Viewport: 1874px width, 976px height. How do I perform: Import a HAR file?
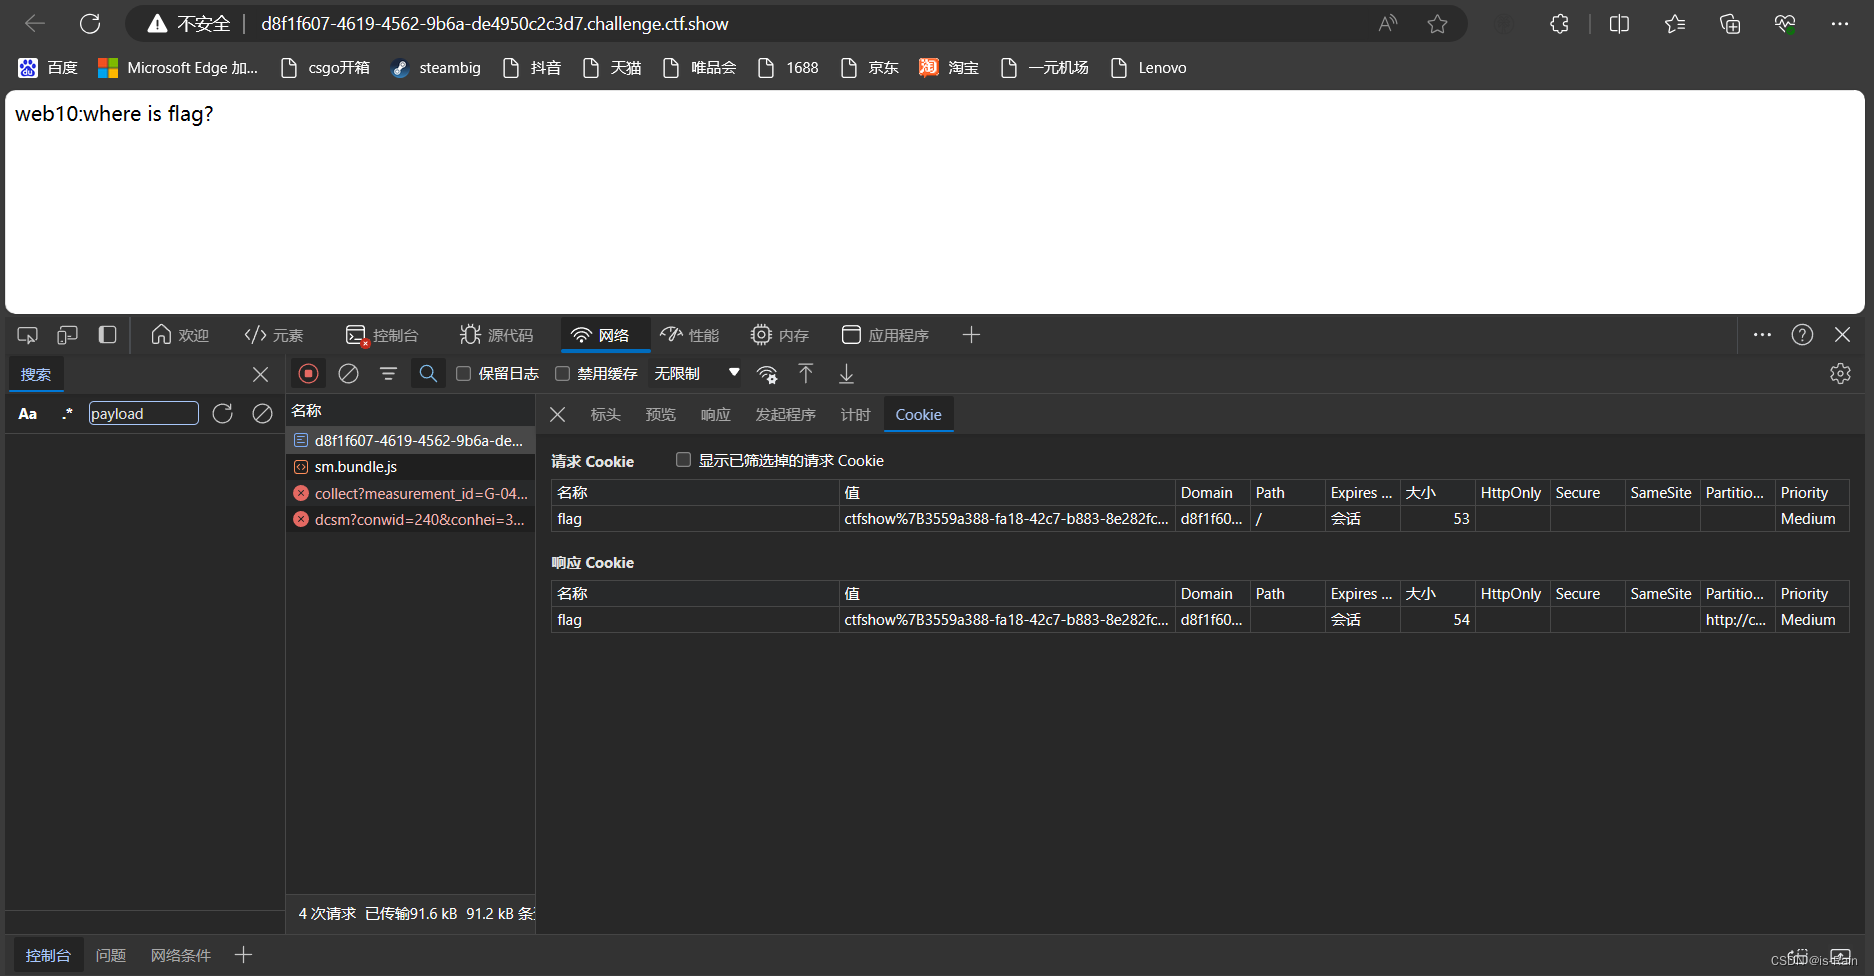[806, 373]
